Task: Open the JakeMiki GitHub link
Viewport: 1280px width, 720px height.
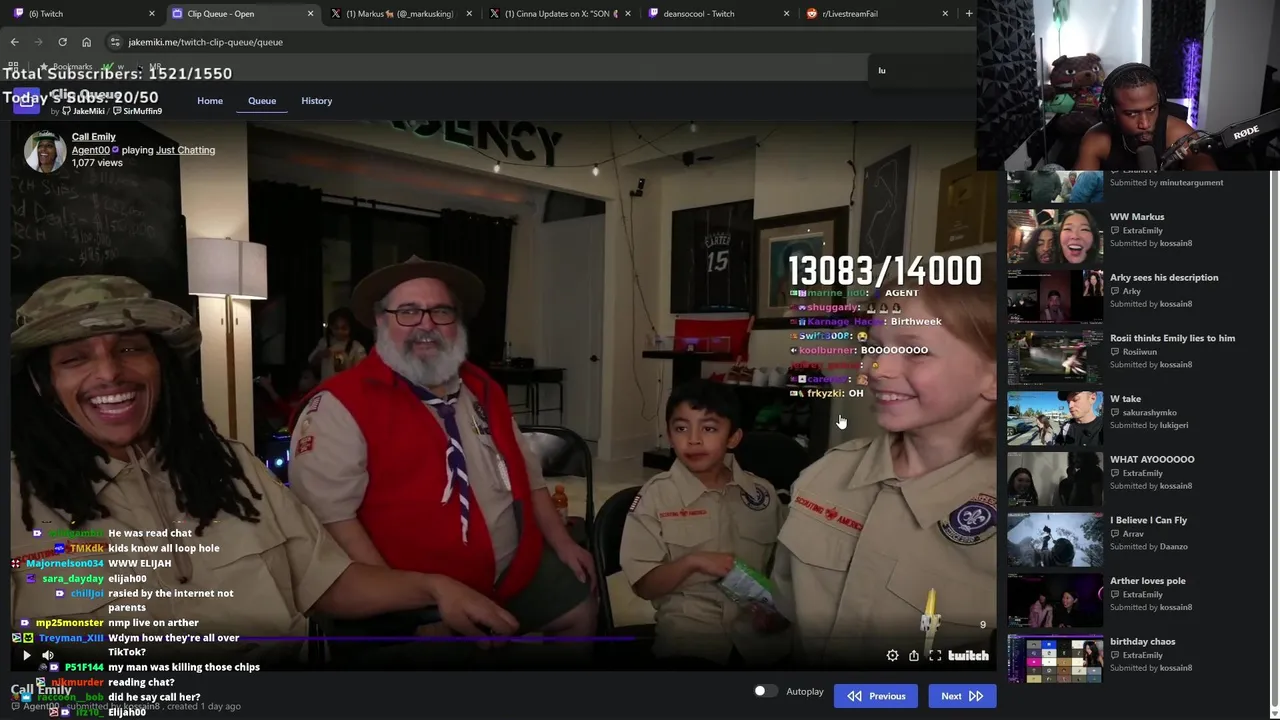Action: click(x=83, y=111)
